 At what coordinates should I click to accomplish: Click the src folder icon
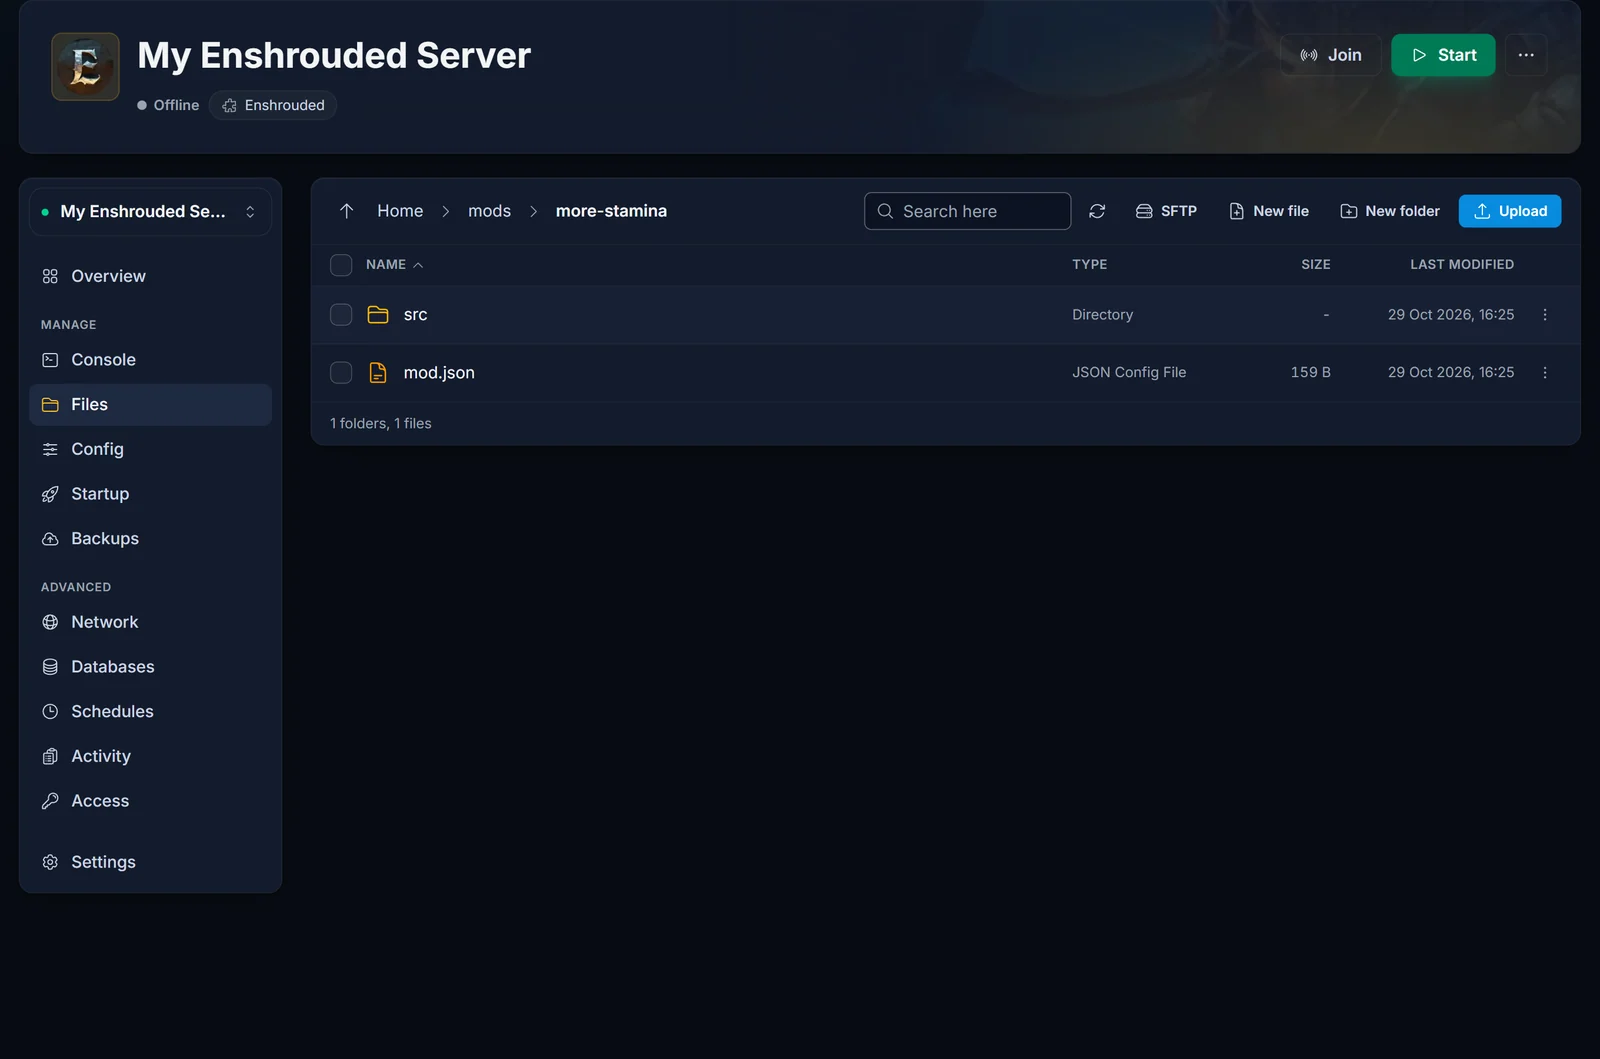[378, 315]
